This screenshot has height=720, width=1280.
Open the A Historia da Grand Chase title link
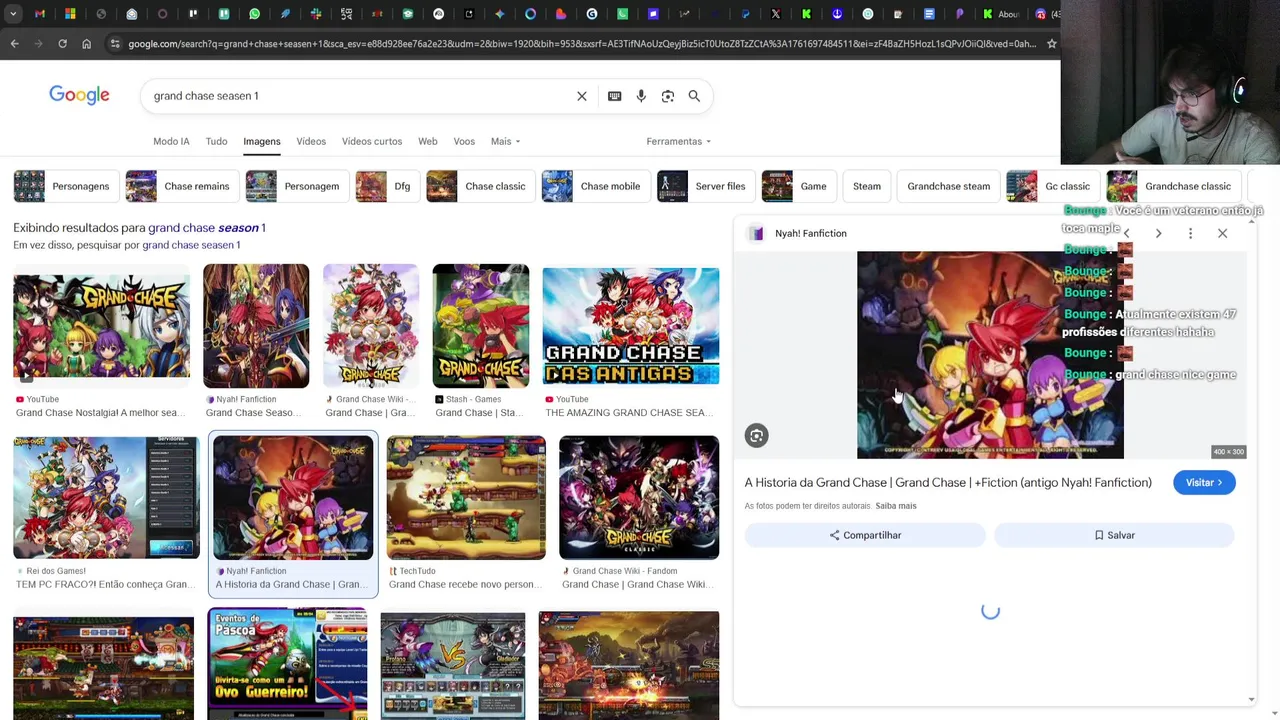pos(948,482)
